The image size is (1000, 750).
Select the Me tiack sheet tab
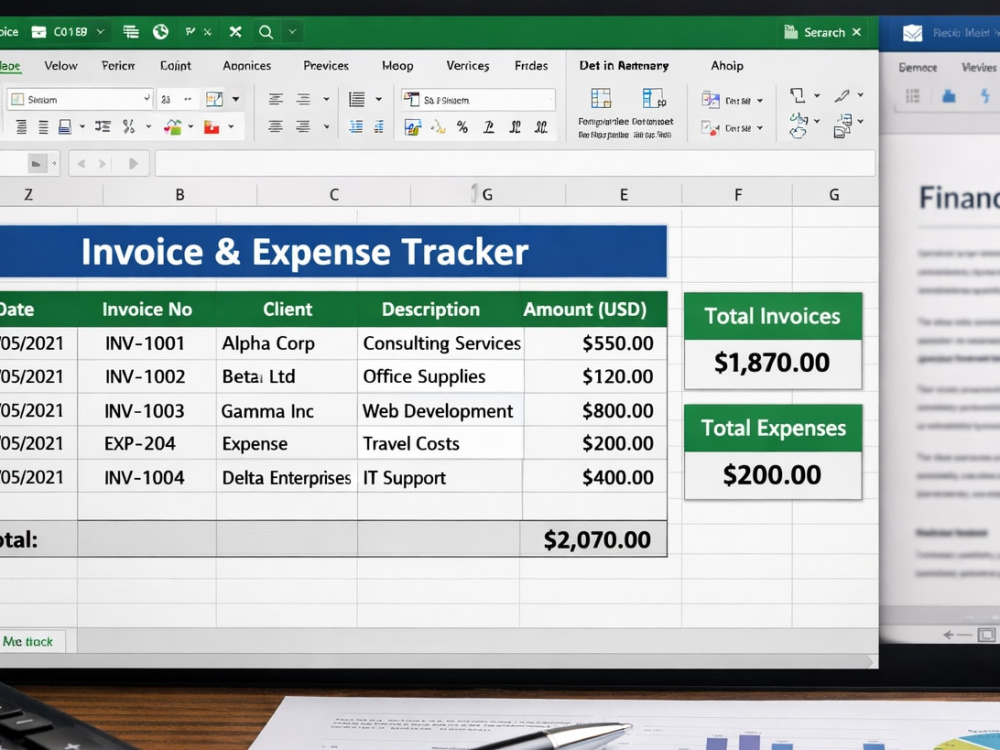click(28, 642)
